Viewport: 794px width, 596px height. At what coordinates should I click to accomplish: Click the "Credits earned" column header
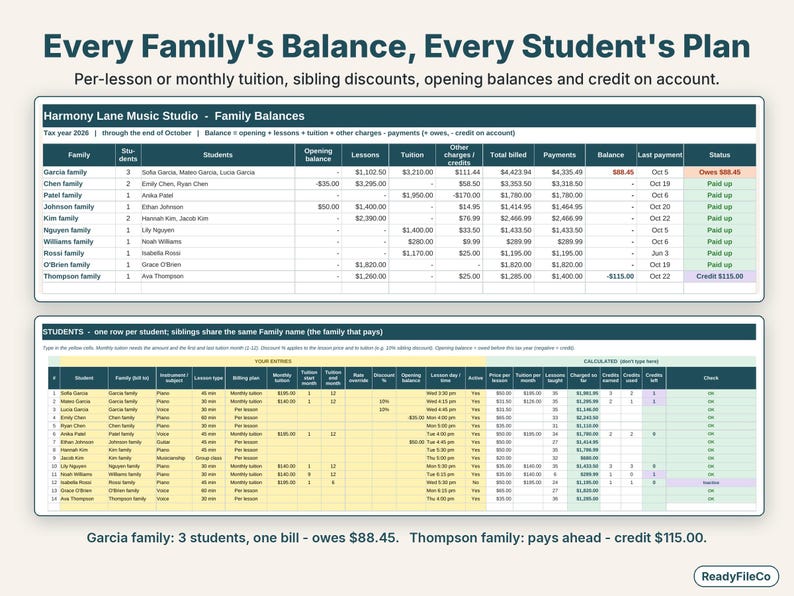point(610,378)
